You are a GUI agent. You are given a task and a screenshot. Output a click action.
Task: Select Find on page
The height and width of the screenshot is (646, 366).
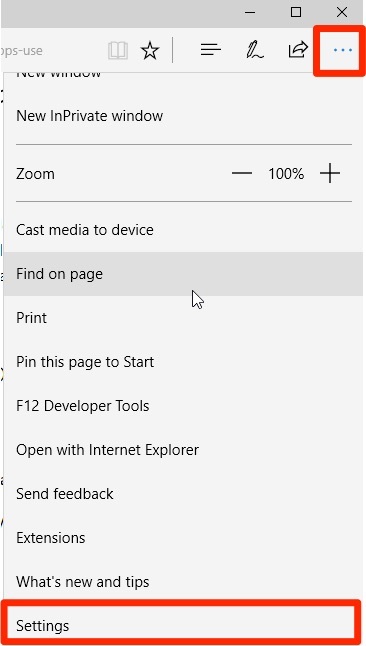coord(183,274)
